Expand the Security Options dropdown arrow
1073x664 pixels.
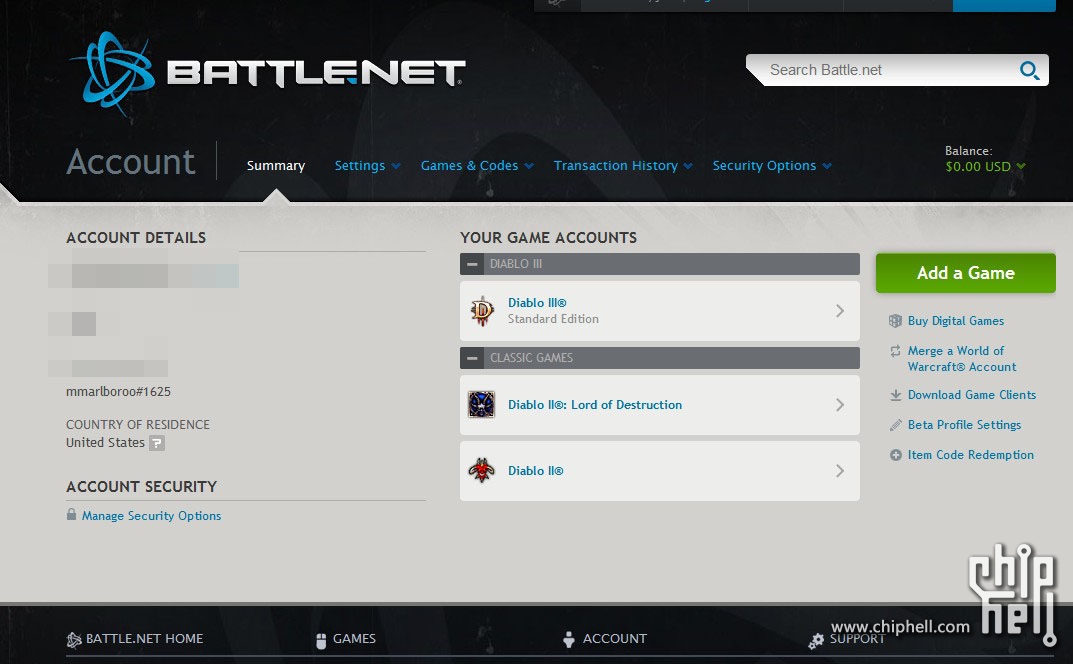pyautogui.click(x=827, y=166)
